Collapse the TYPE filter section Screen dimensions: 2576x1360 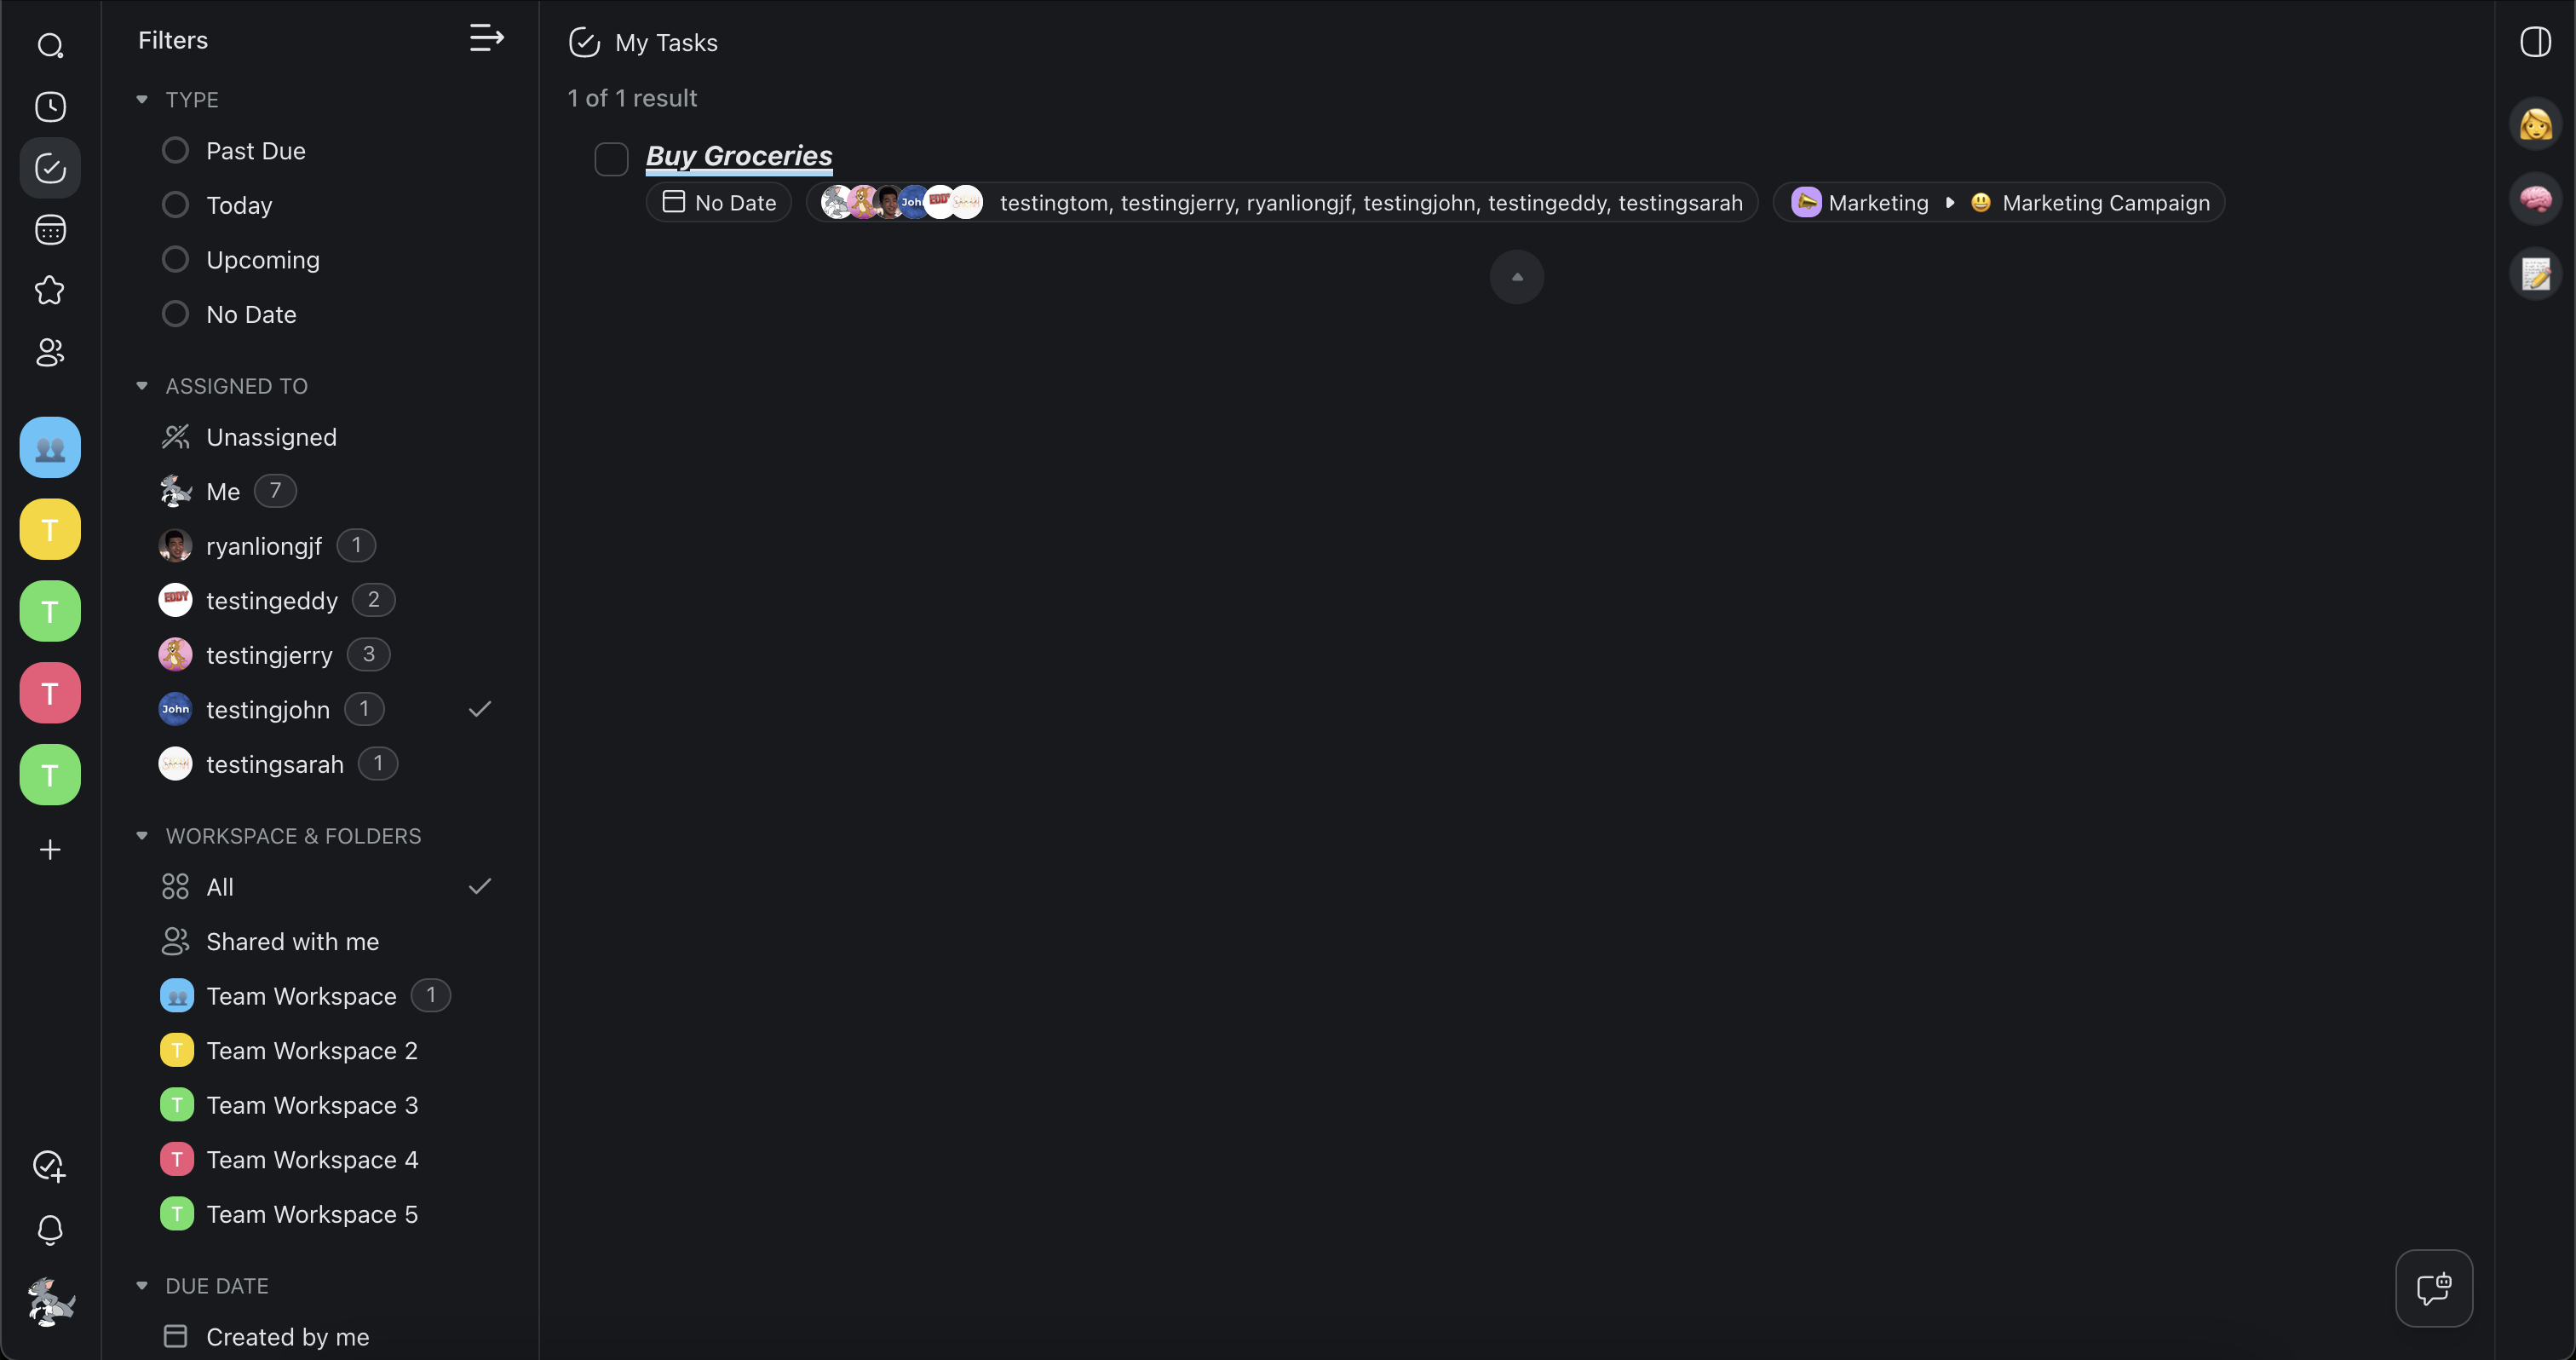click(142, 99)
